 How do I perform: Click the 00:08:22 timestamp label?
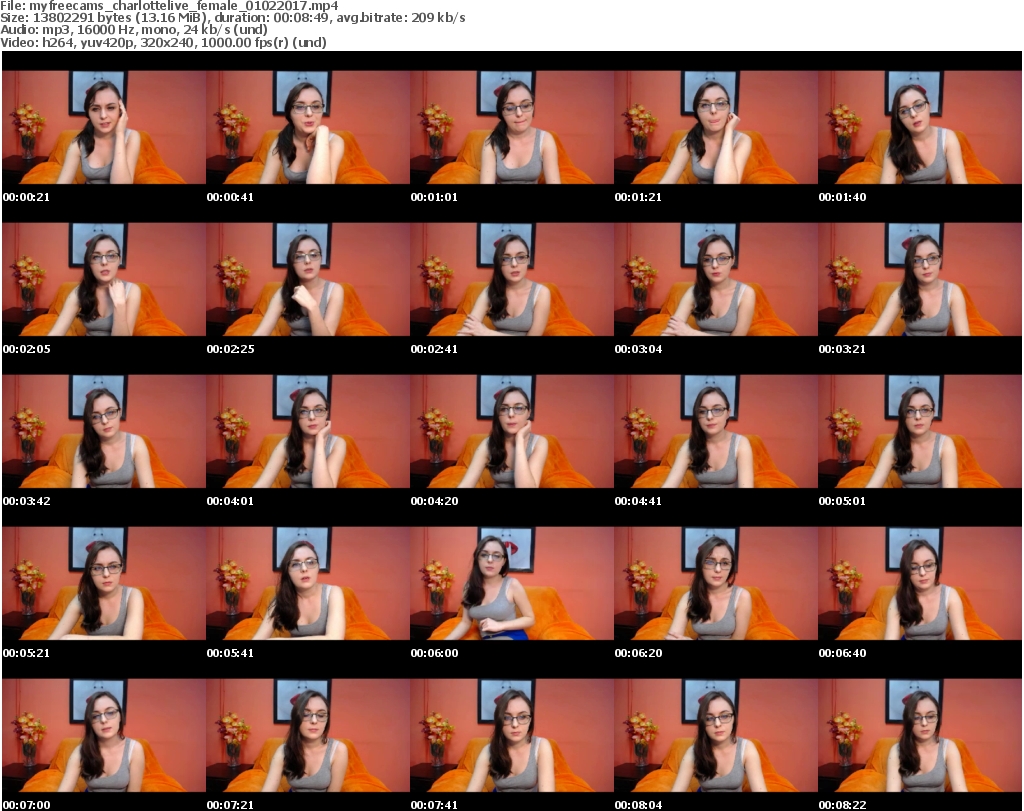[842, 805]
